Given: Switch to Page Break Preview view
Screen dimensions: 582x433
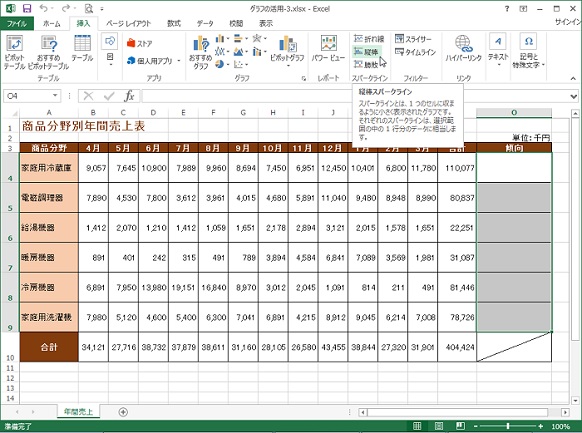Looking at the screenshot, I should 461,426.
